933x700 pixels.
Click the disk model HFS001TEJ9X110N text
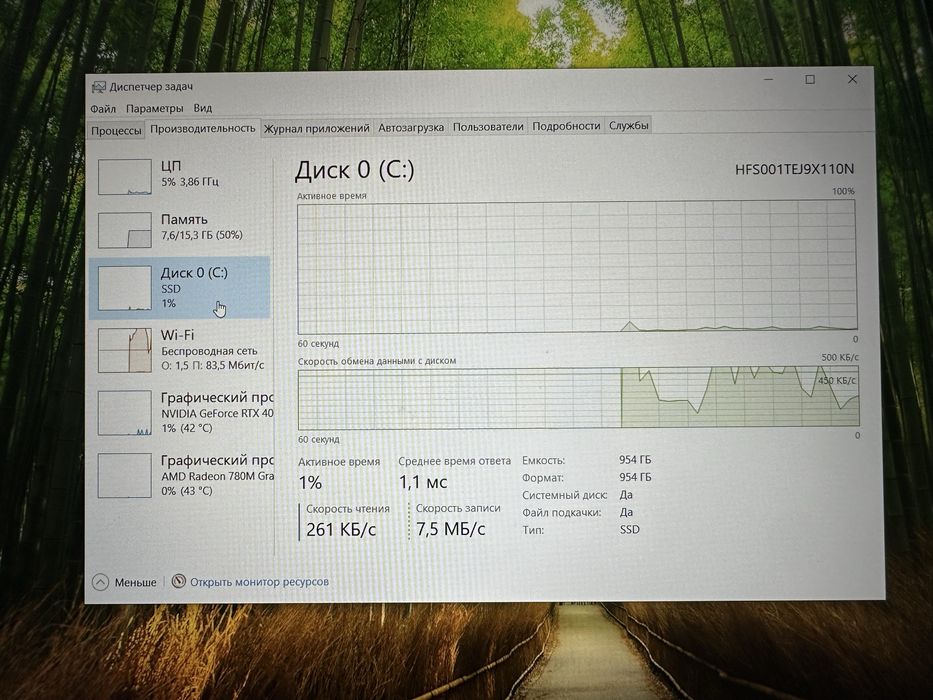pos(794,170)
